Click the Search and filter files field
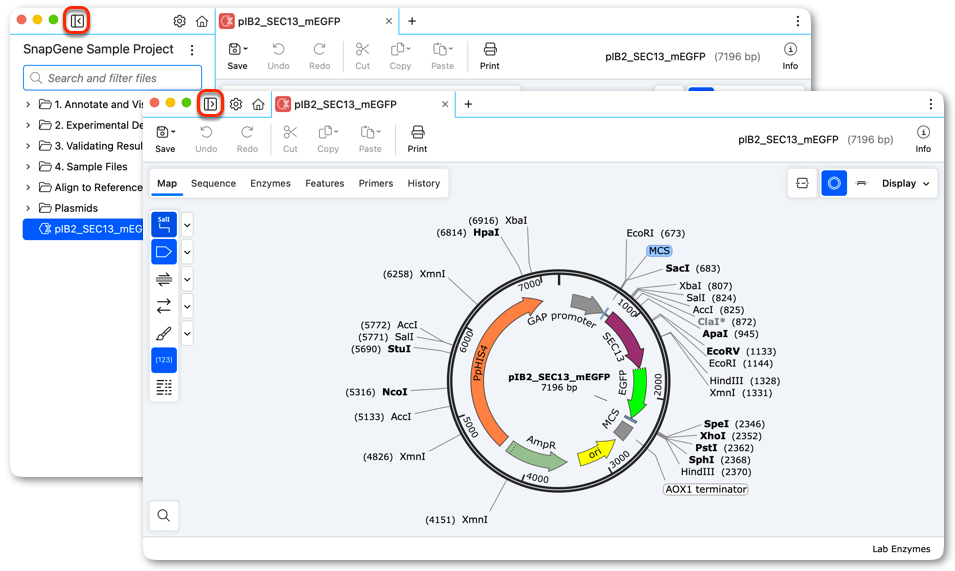The height and width of the screenshot is (571, 955). [x=113, y=78]
